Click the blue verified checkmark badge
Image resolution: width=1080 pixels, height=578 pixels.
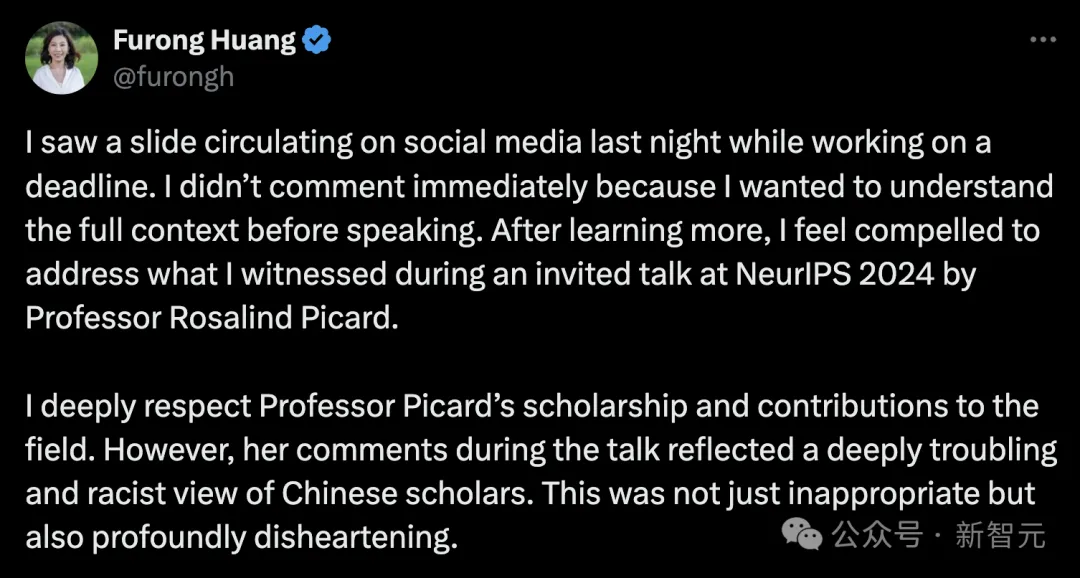coord(318,41)
